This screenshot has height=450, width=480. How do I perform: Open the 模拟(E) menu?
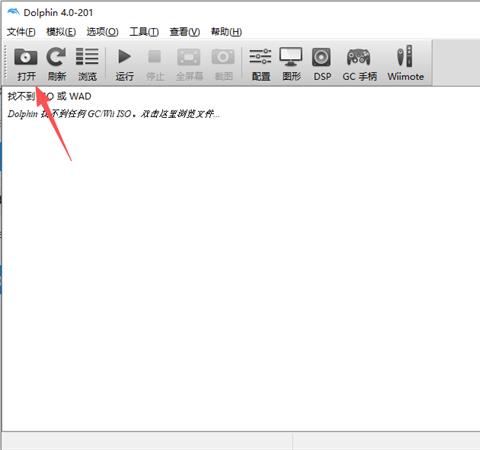click(x=61, y=32)
